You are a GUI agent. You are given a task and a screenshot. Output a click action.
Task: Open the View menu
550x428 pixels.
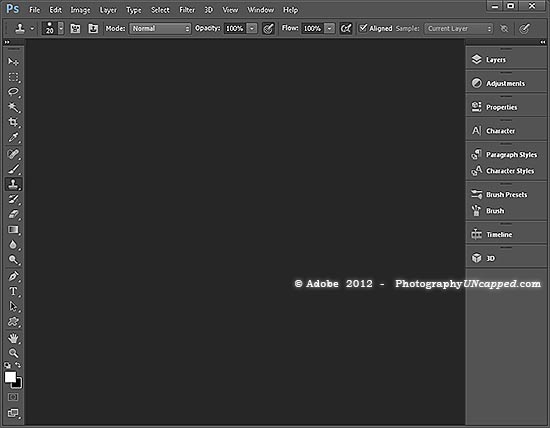[x=230, y=10]
